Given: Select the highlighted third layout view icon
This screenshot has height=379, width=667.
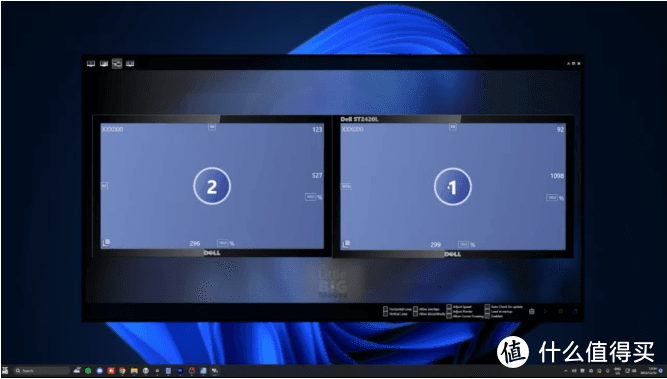Looking at the screenshot, I should (x=117, y=63).
